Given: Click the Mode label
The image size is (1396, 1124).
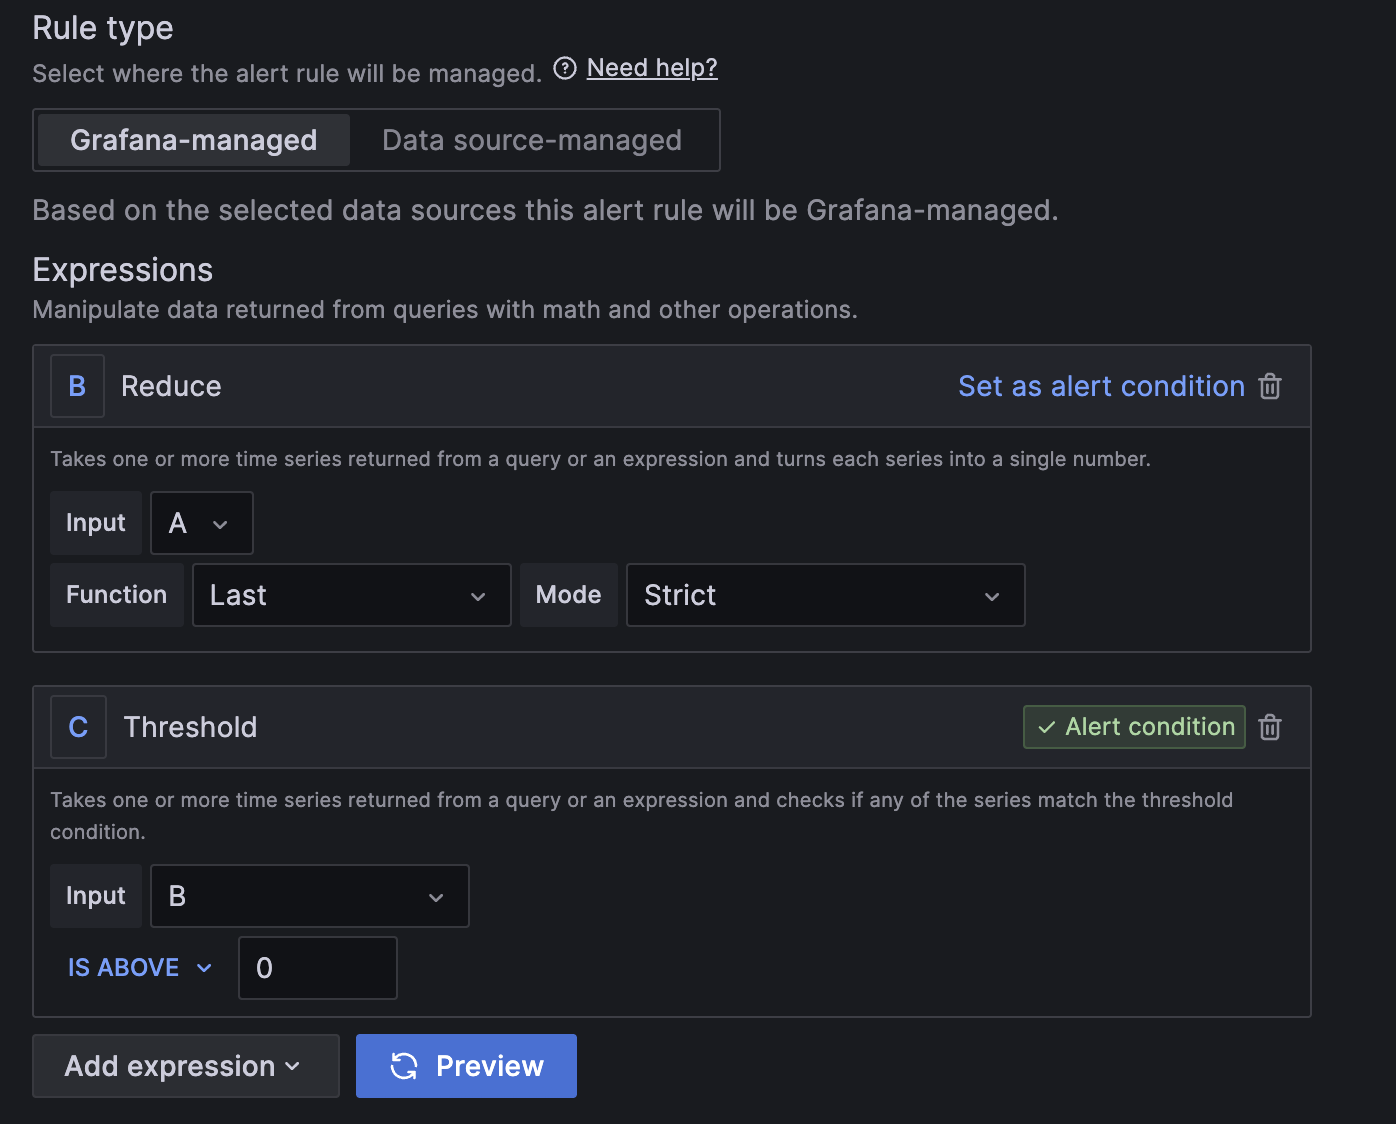Looking at the screenshot, I should 569,595.
